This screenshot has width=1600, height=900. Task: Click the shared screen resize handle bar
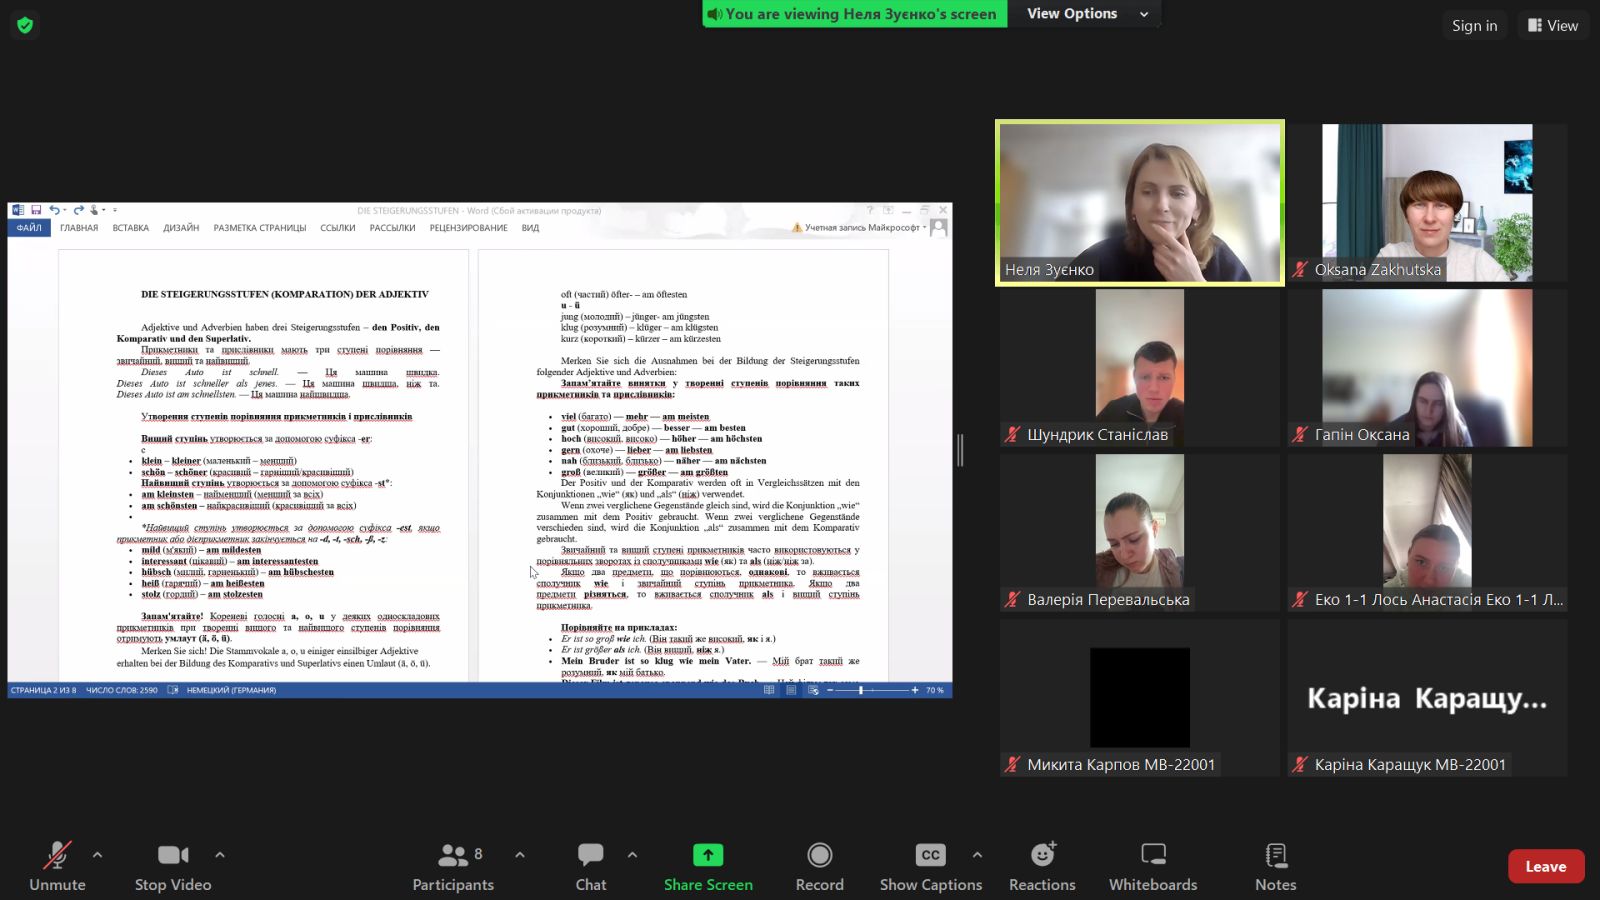(960, 450)
